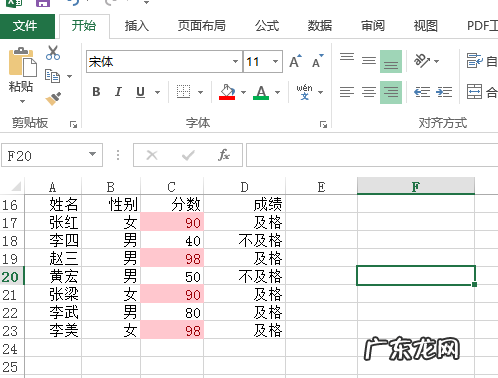Screen dimensions: 498x378
Task: Switch to the 视图 tab
Action: (x=426, y=26)
